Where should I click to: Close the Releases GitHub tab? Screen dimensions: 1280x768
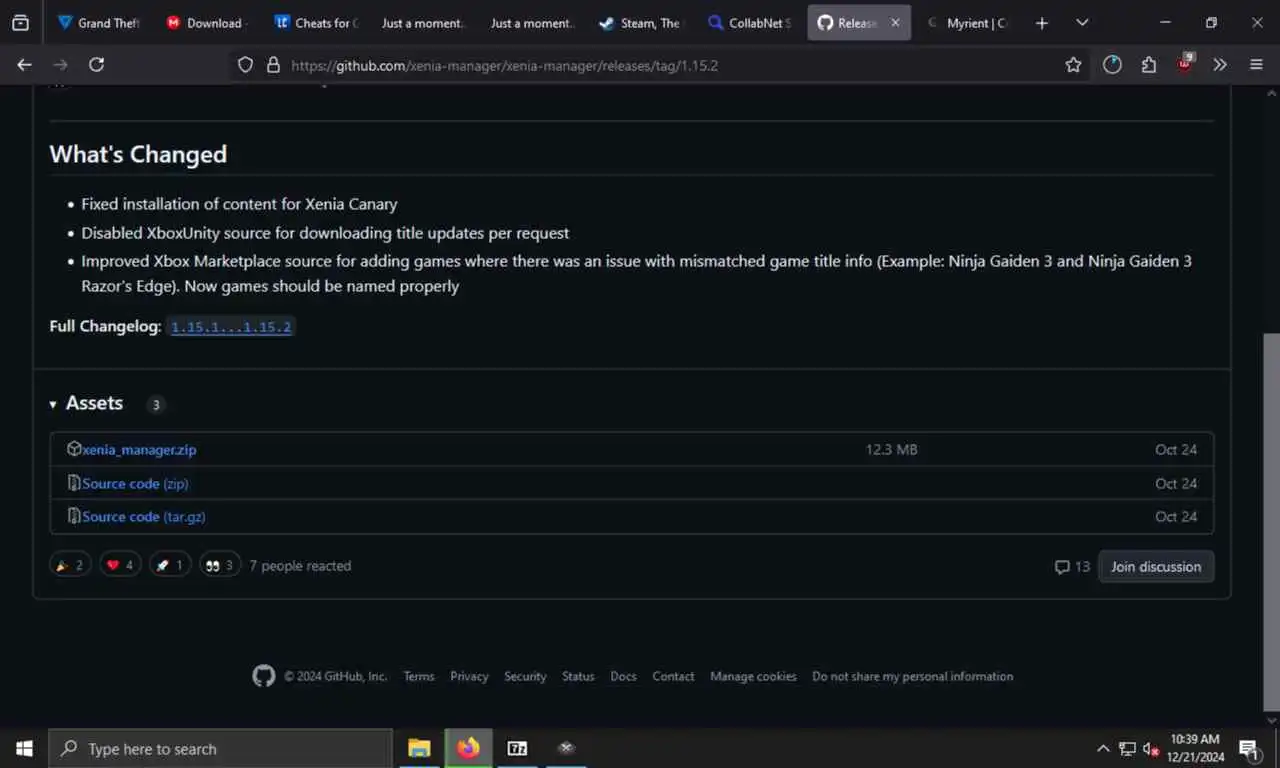pyautogui.click(x=895, y=23)
